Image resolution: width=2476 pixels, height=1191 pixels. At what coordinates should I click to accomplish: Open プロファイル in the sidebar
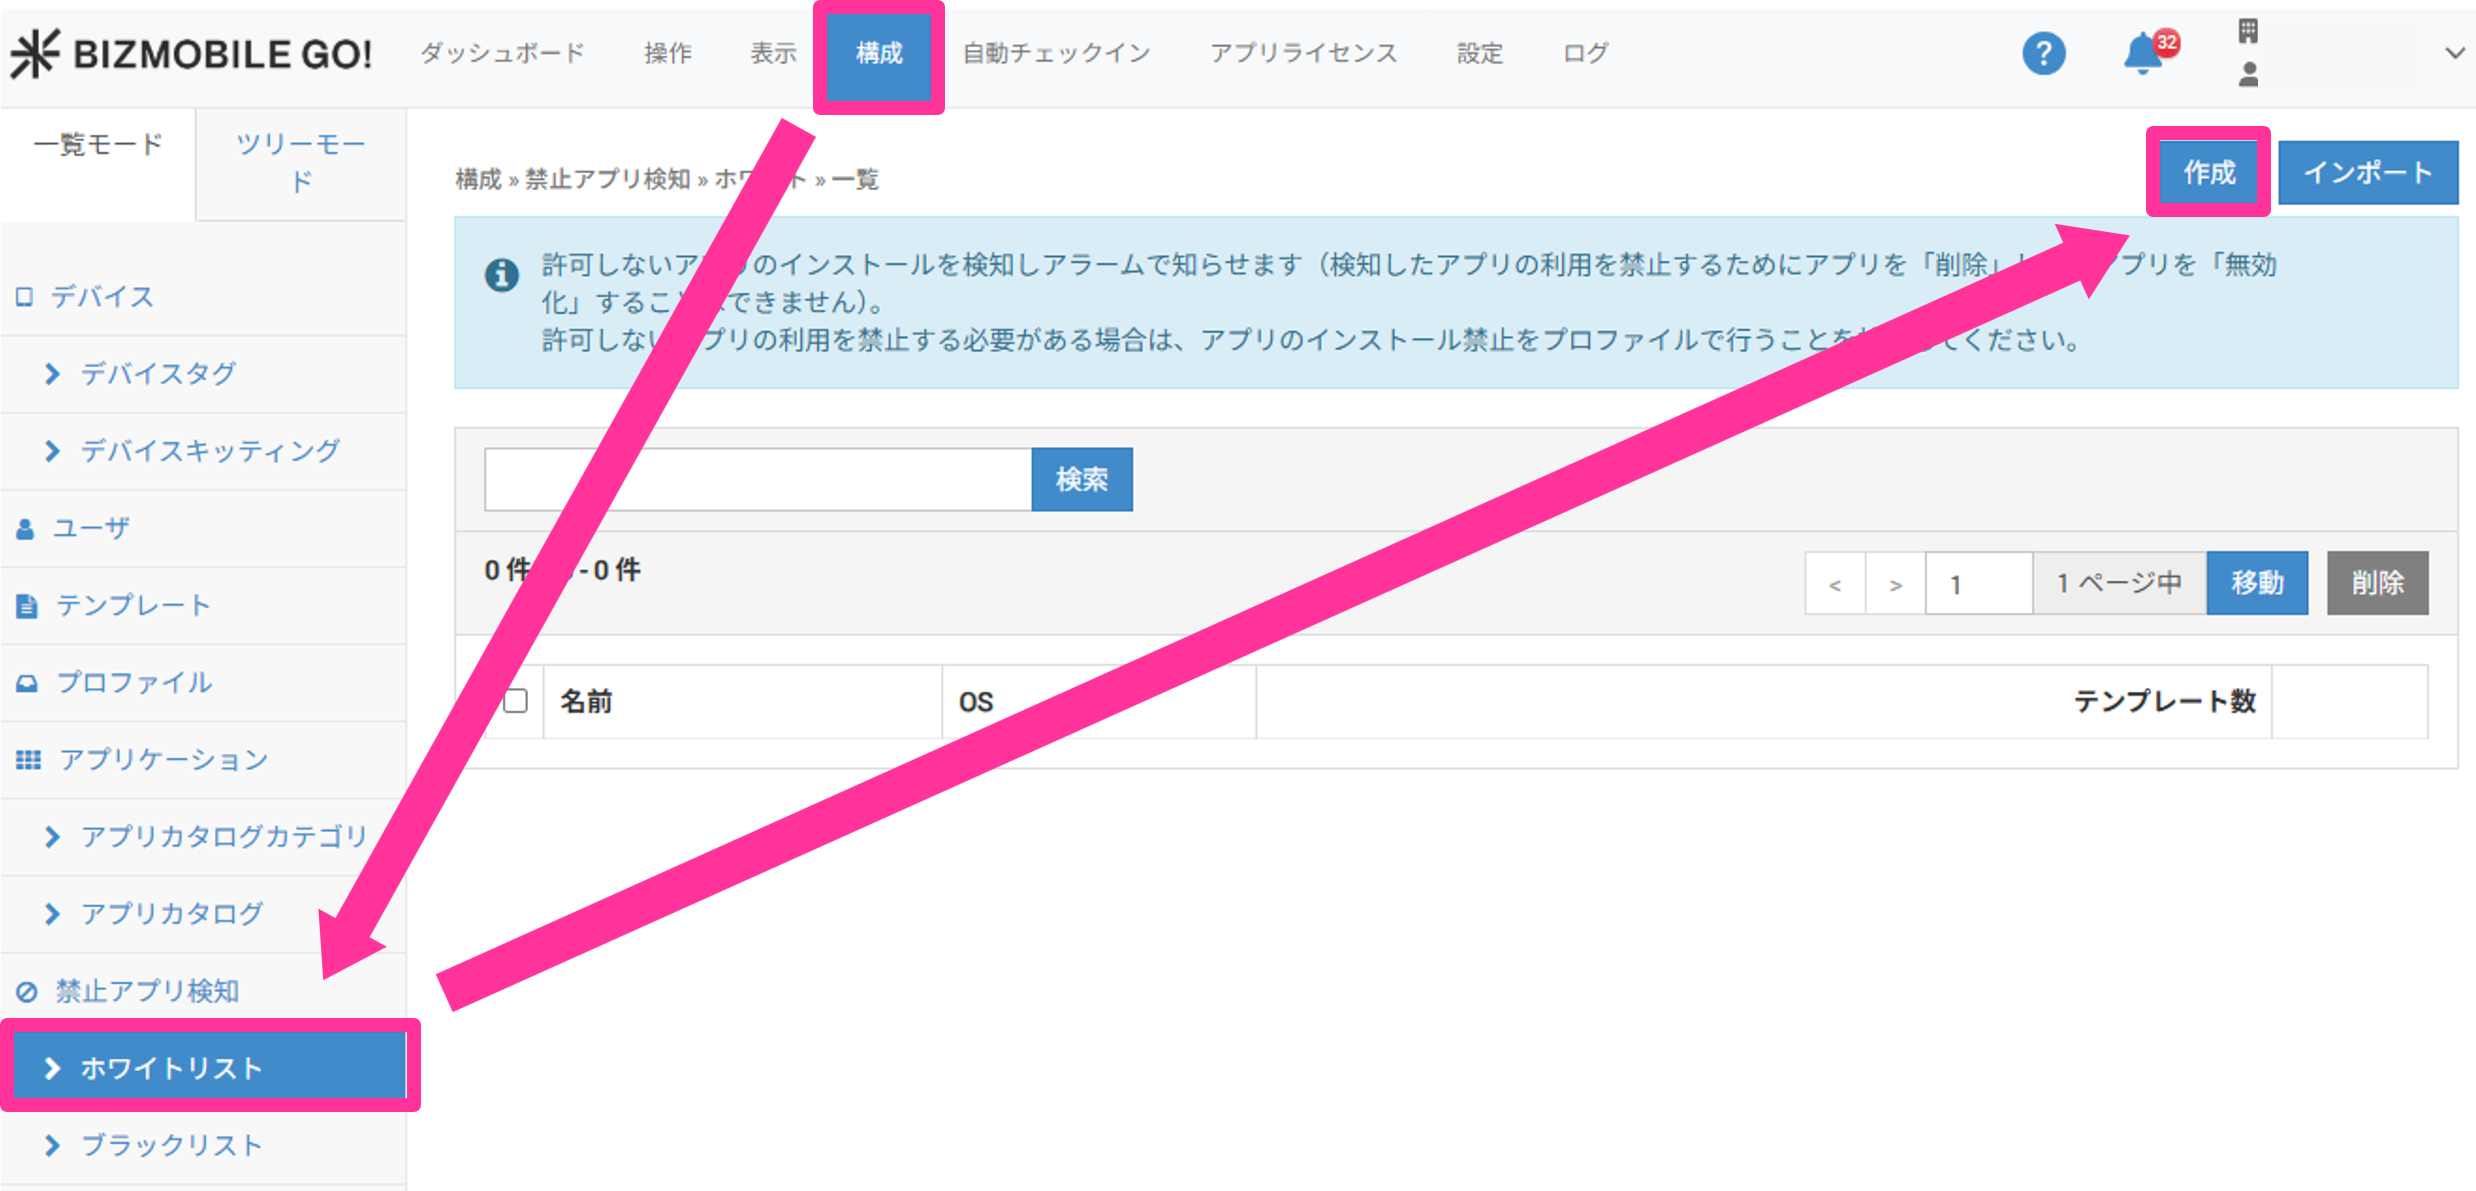click(133, 682)
